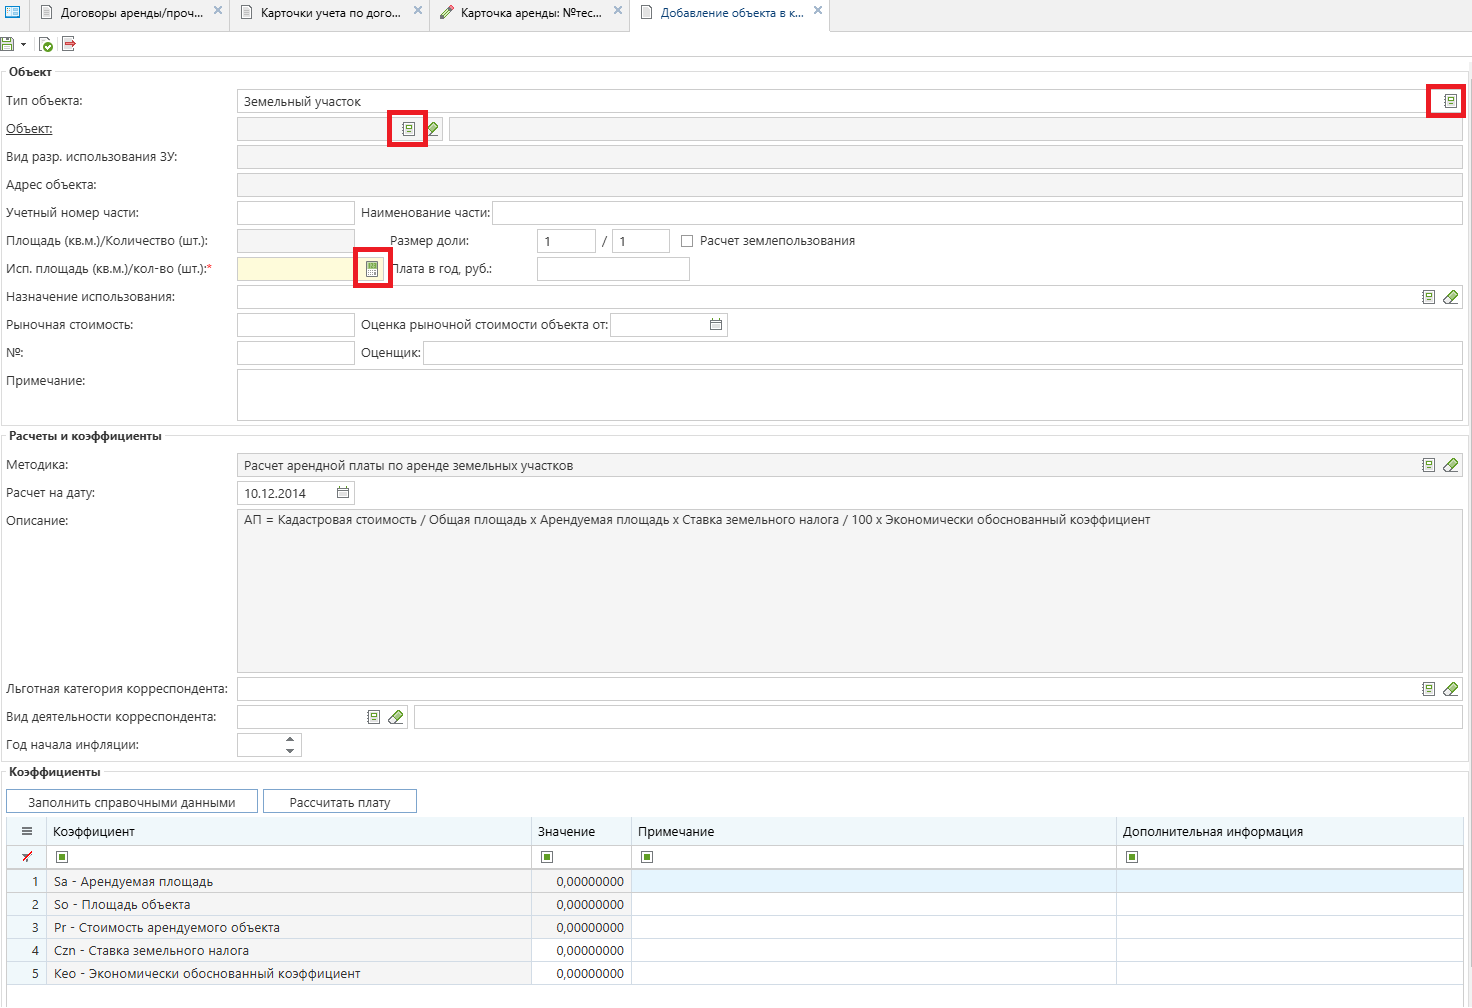Clear the Объект field with eraser icon
This screenshot has height=1008, width=1472.
[x=433, y=129]
